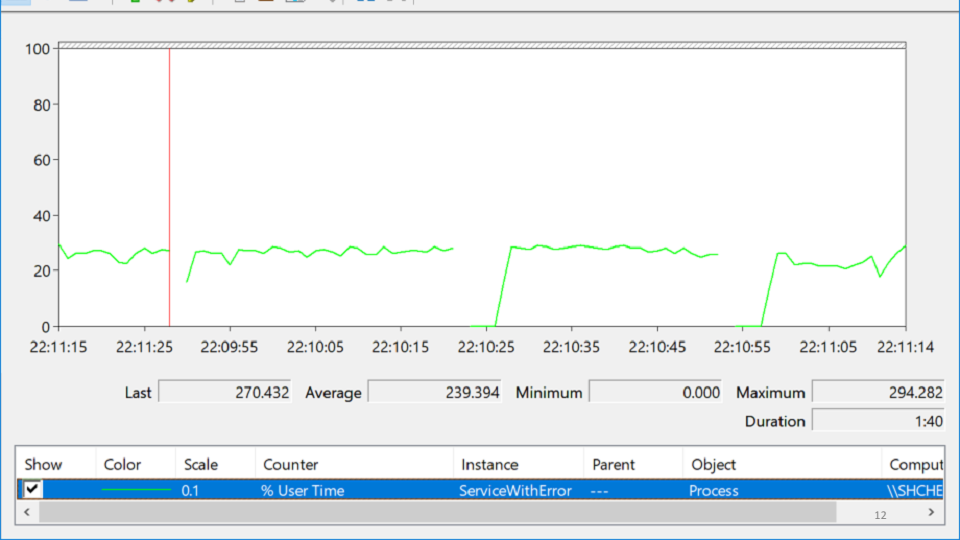Click the horizontal scrollbar thumb of counter list
The height and width of the screenshot is (540, 960).
pyautogui.click(x=437, y=512)
